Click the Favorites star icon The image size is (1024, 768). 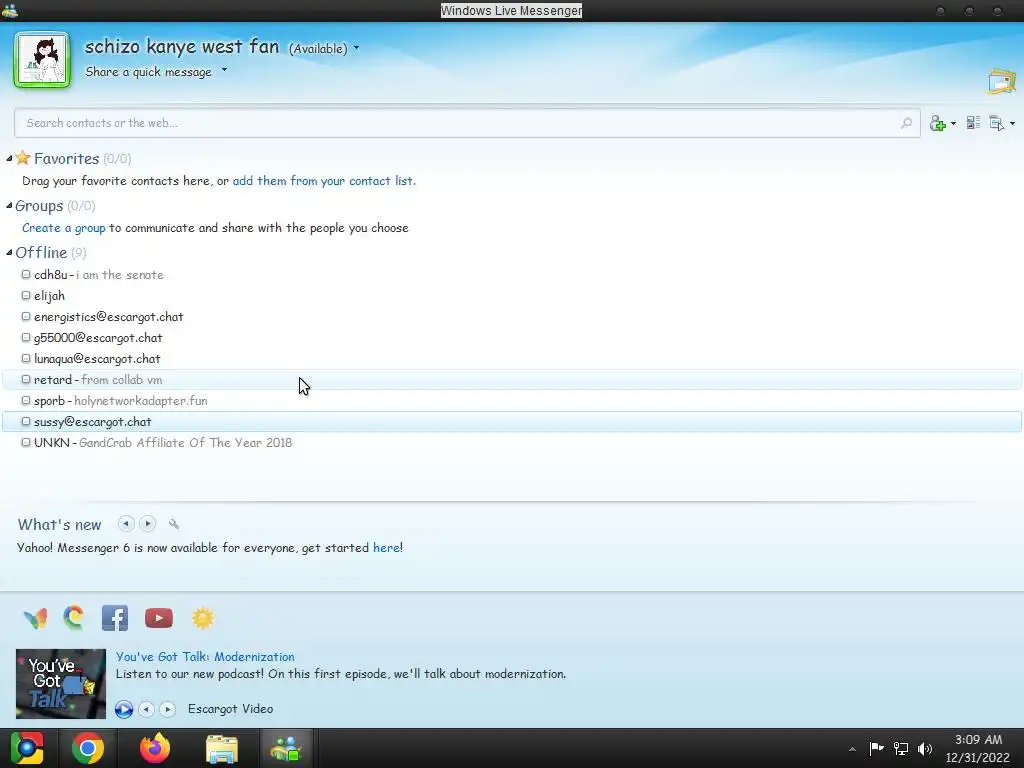point(23,157)
